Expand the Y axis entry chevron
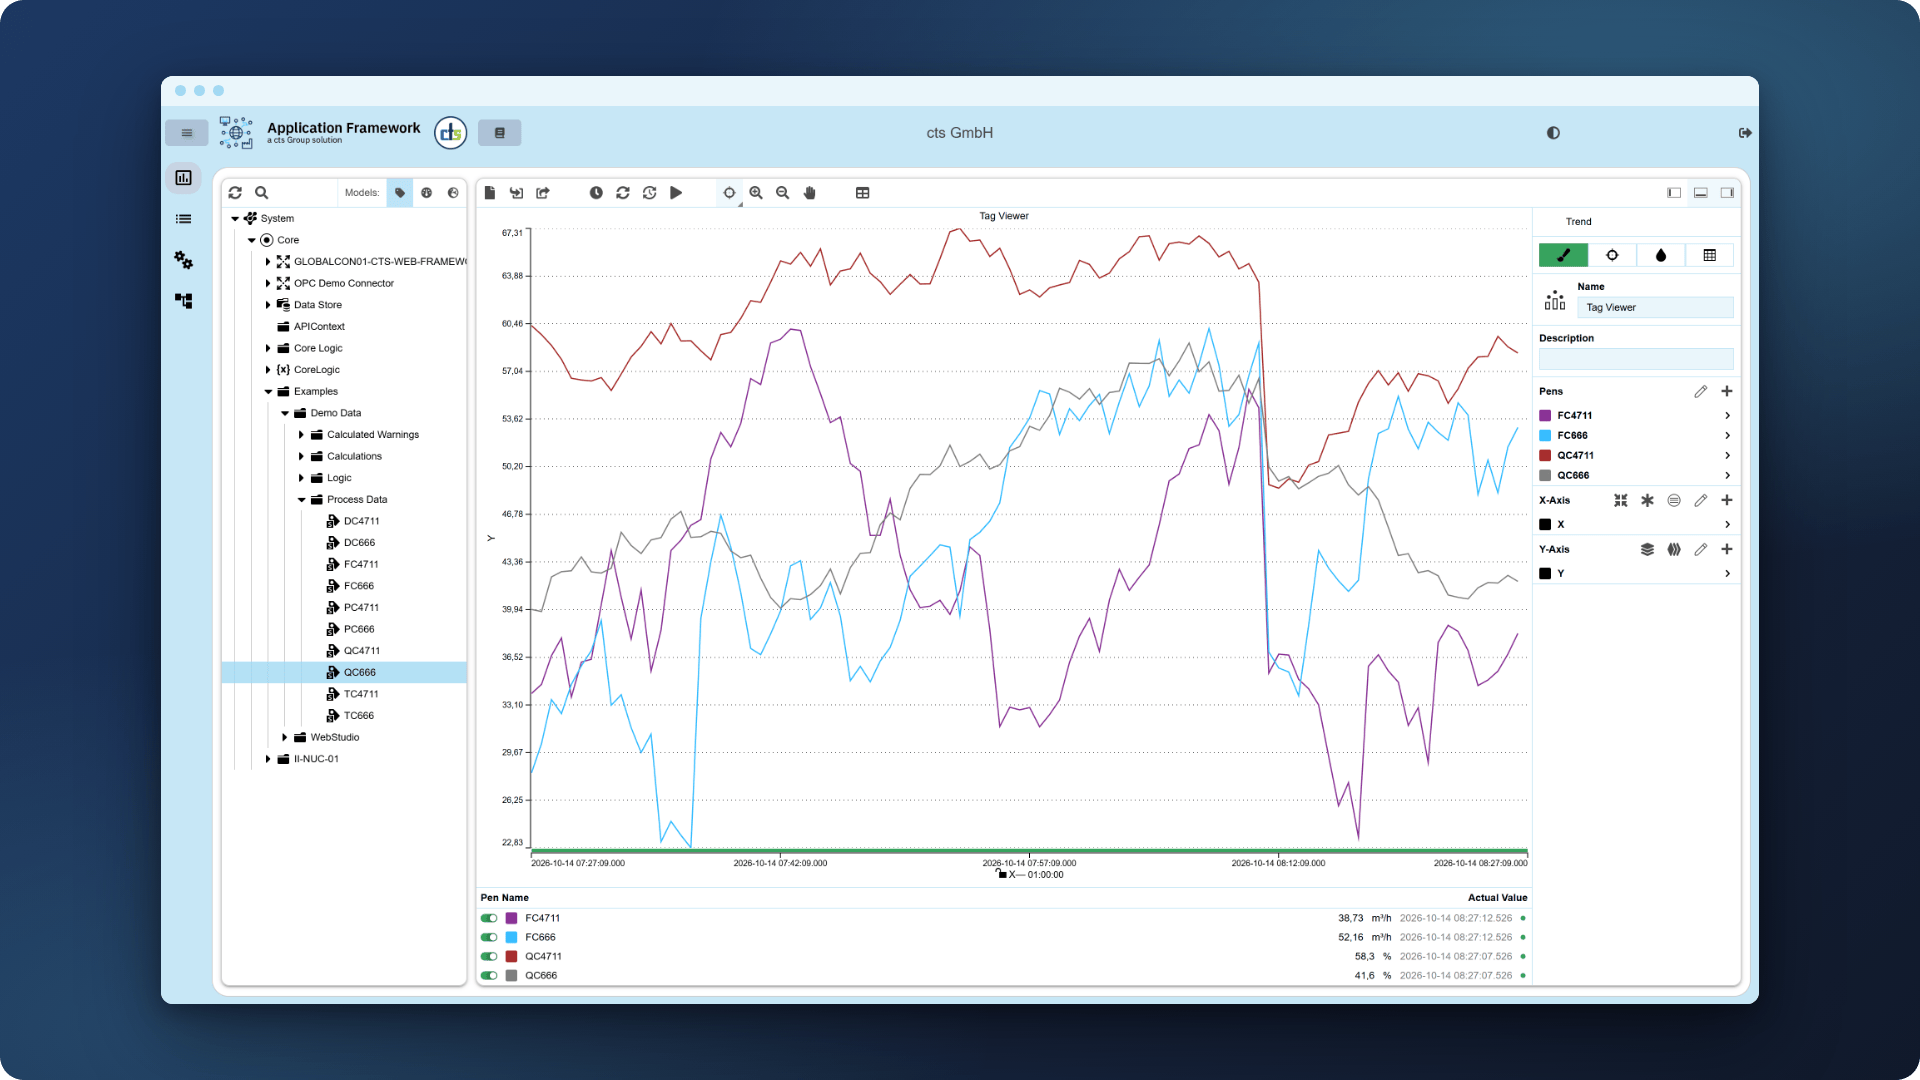1920x1080 pixels. click(x=1727, y=574)
